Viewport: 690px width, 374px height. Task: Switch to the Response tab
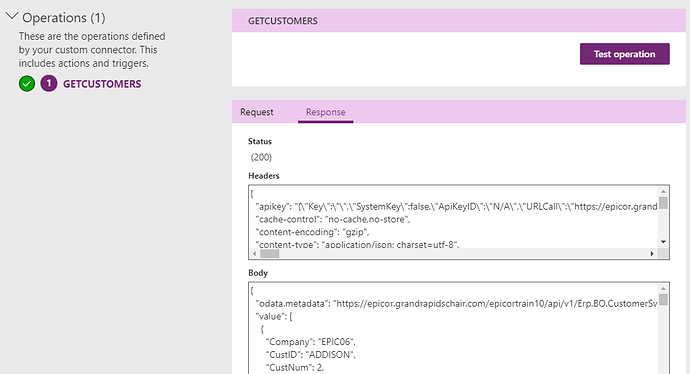(326, 112)
